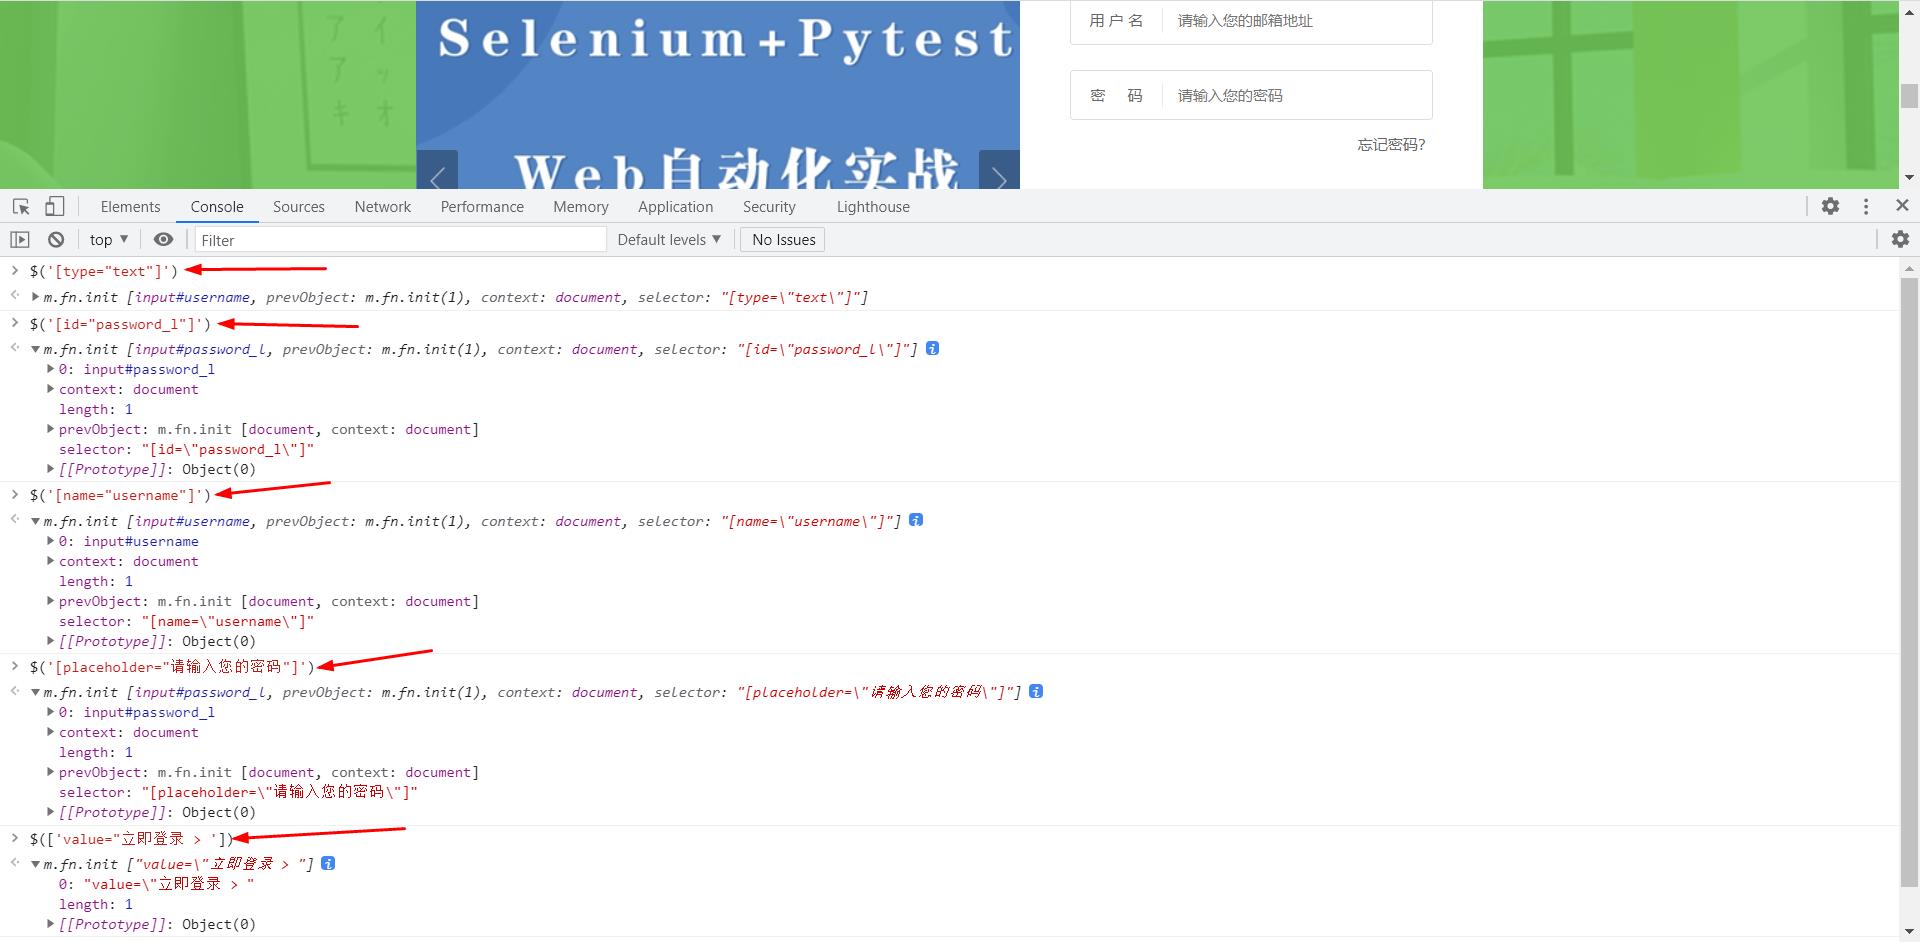The height and width of the screenshot is (942, 1920).
Task: Click the command $('[type="text"]')
Action: coord(104,271)
